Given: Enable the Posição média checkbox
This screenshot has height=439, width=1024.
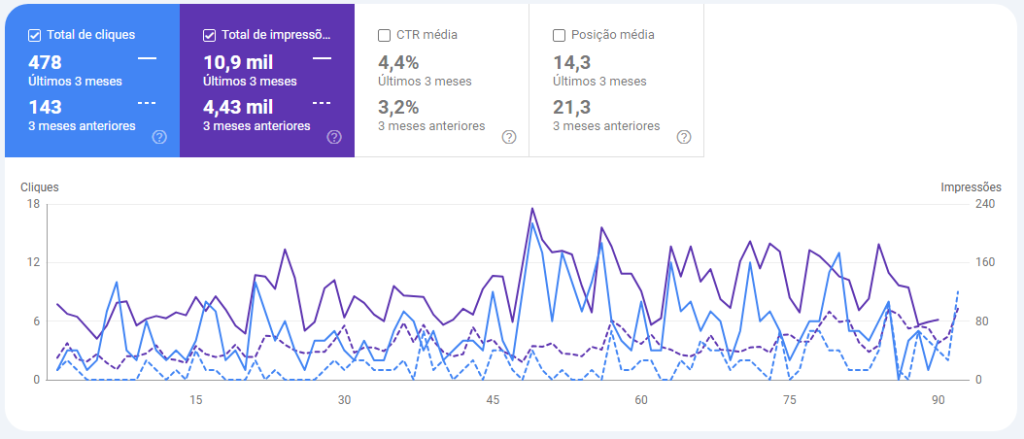Looking at the screenshot, I should point(559,35).
